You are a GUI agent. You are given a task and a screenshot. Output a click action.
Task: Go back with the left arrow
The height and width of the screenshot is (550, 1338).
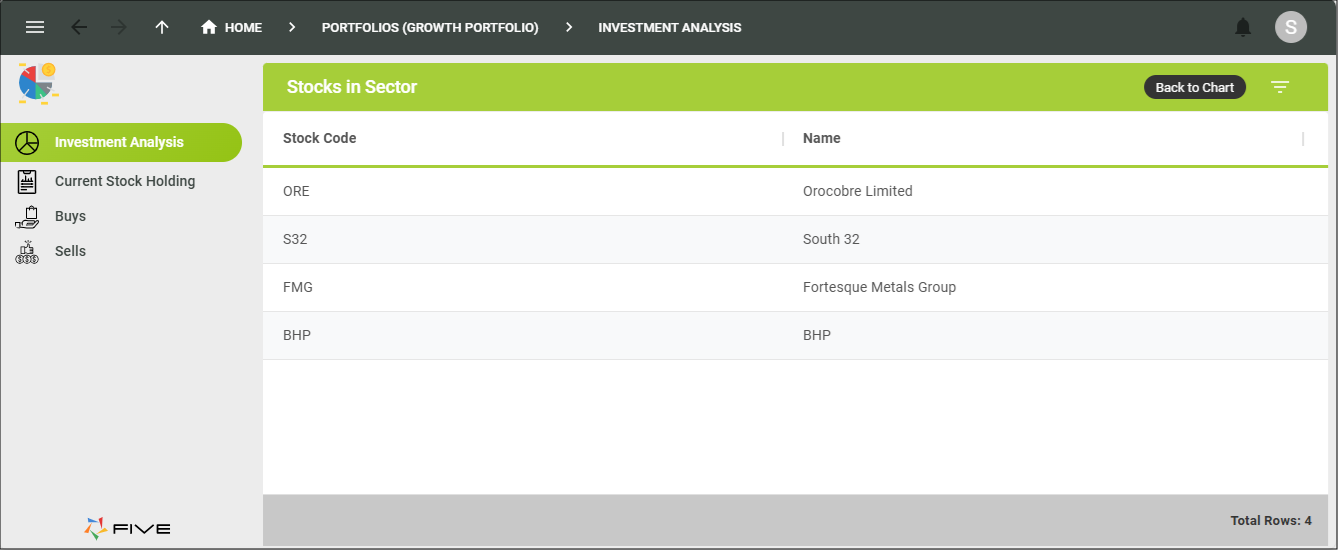[79, 27]
